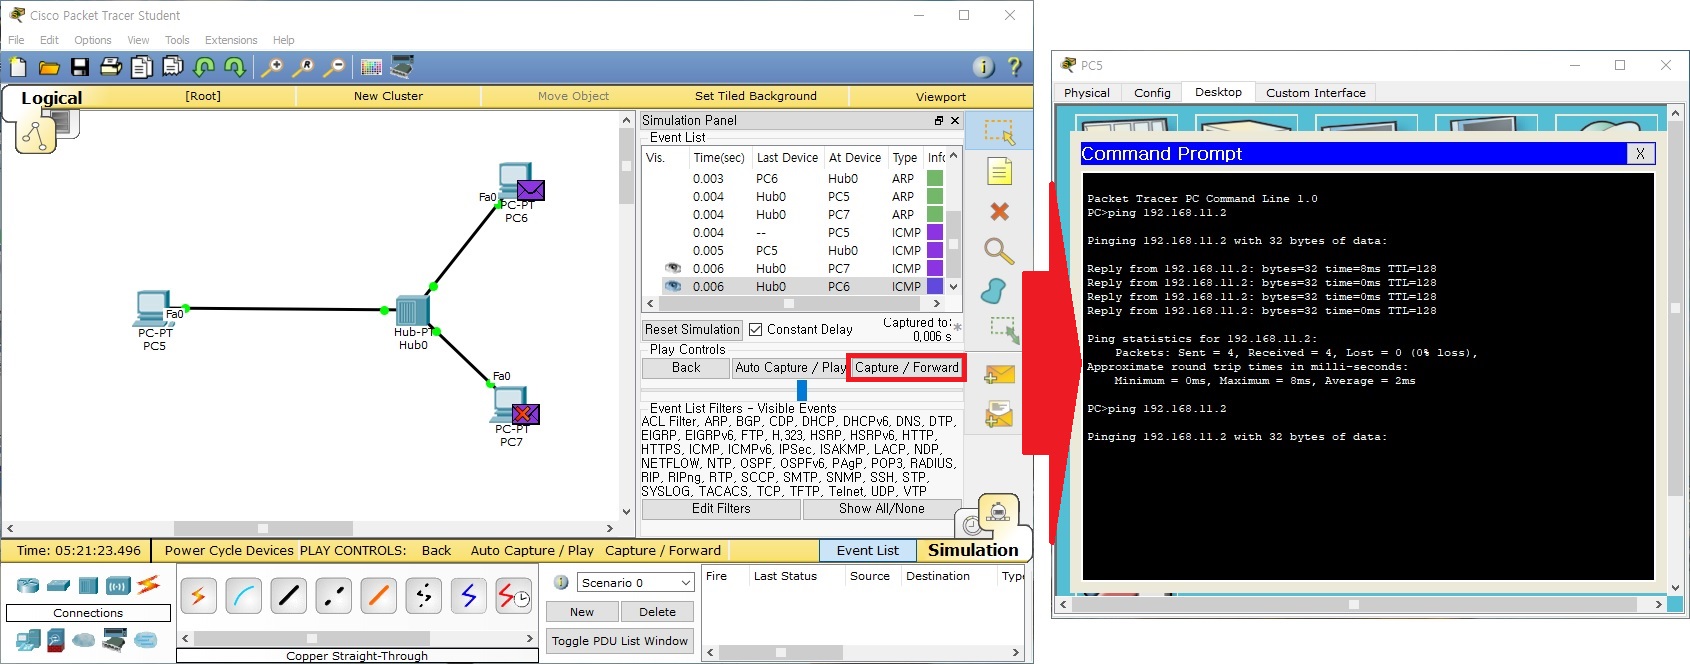The image size is (1690, 664).
Task: Create a new network file from toolbar
Action: [17, 67]
